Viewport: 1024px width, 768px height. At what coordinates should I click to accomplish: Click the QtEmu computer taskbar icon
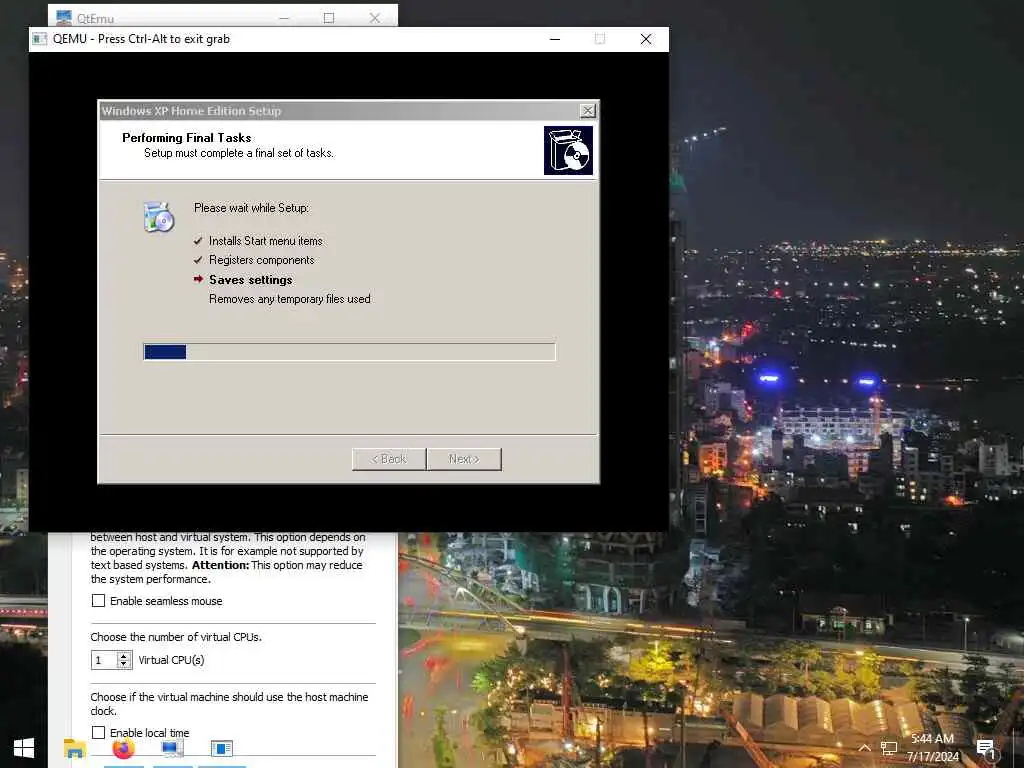point(172,748)
